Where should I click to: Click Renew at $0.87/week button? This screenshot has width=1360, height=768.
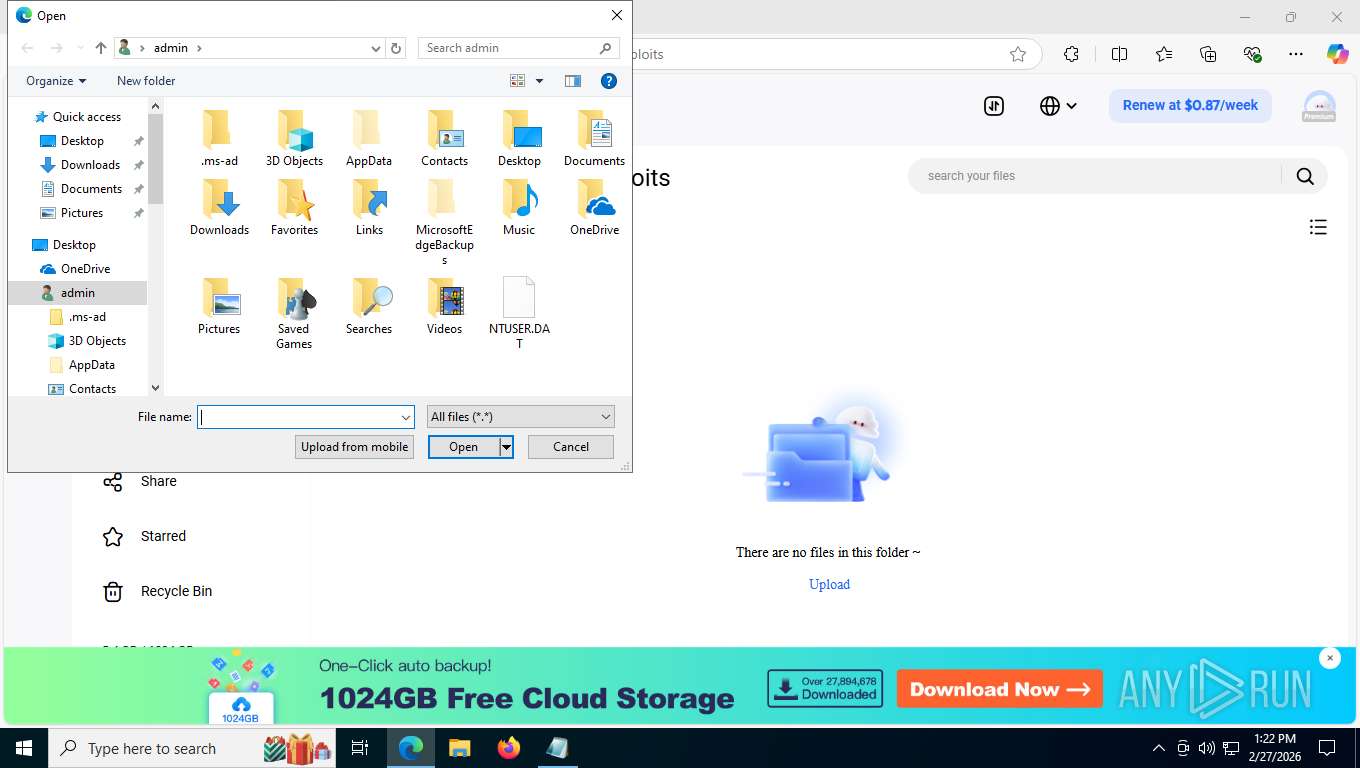1190,105
